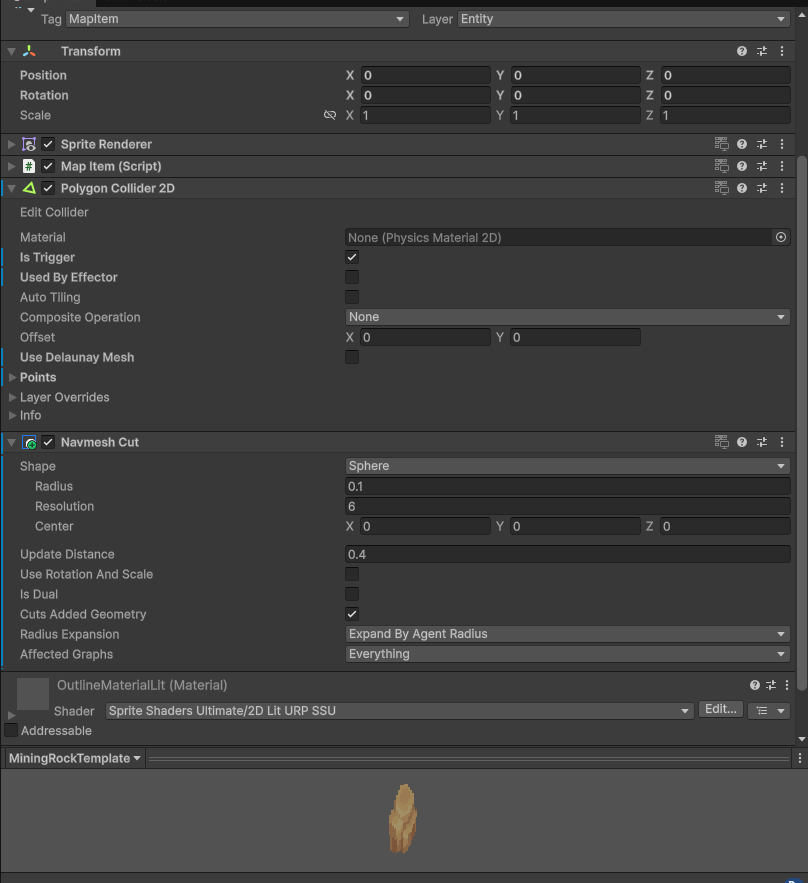Open Transform component preset selector icon
The image size is (808, 883).
coord(762,51)
